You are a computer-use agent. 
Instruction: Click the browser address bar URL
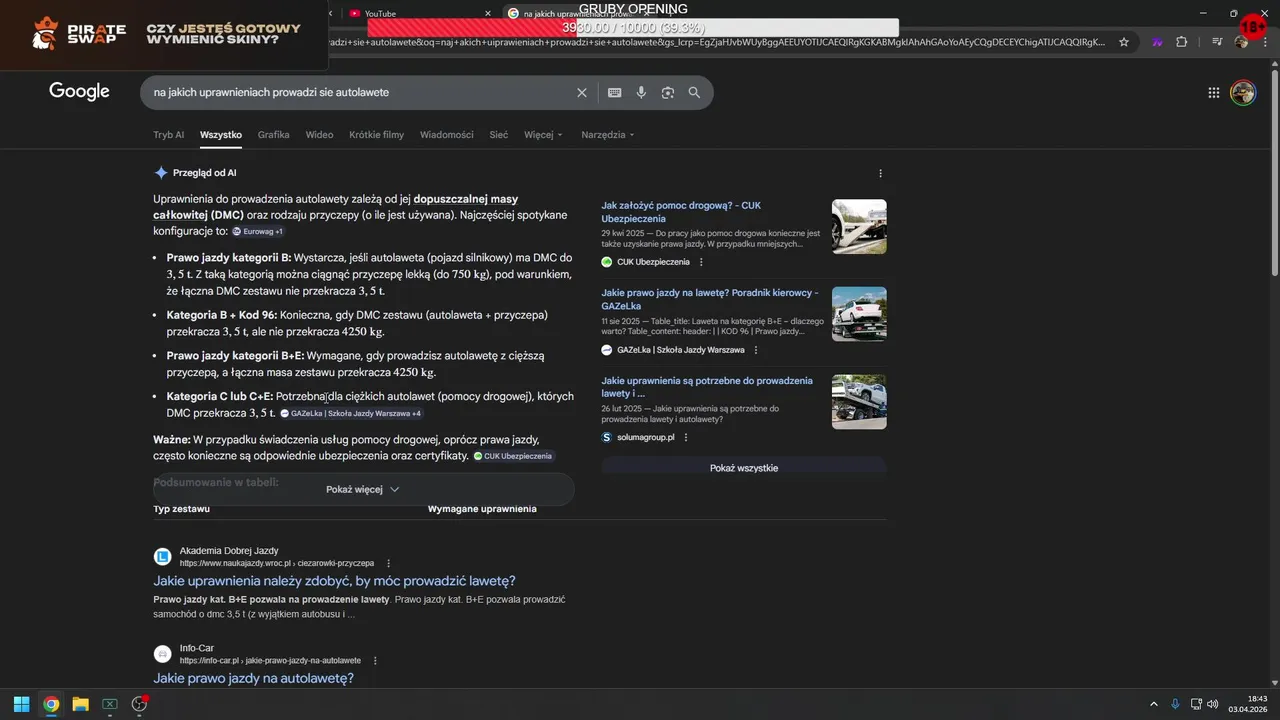[x=715, y=42]
